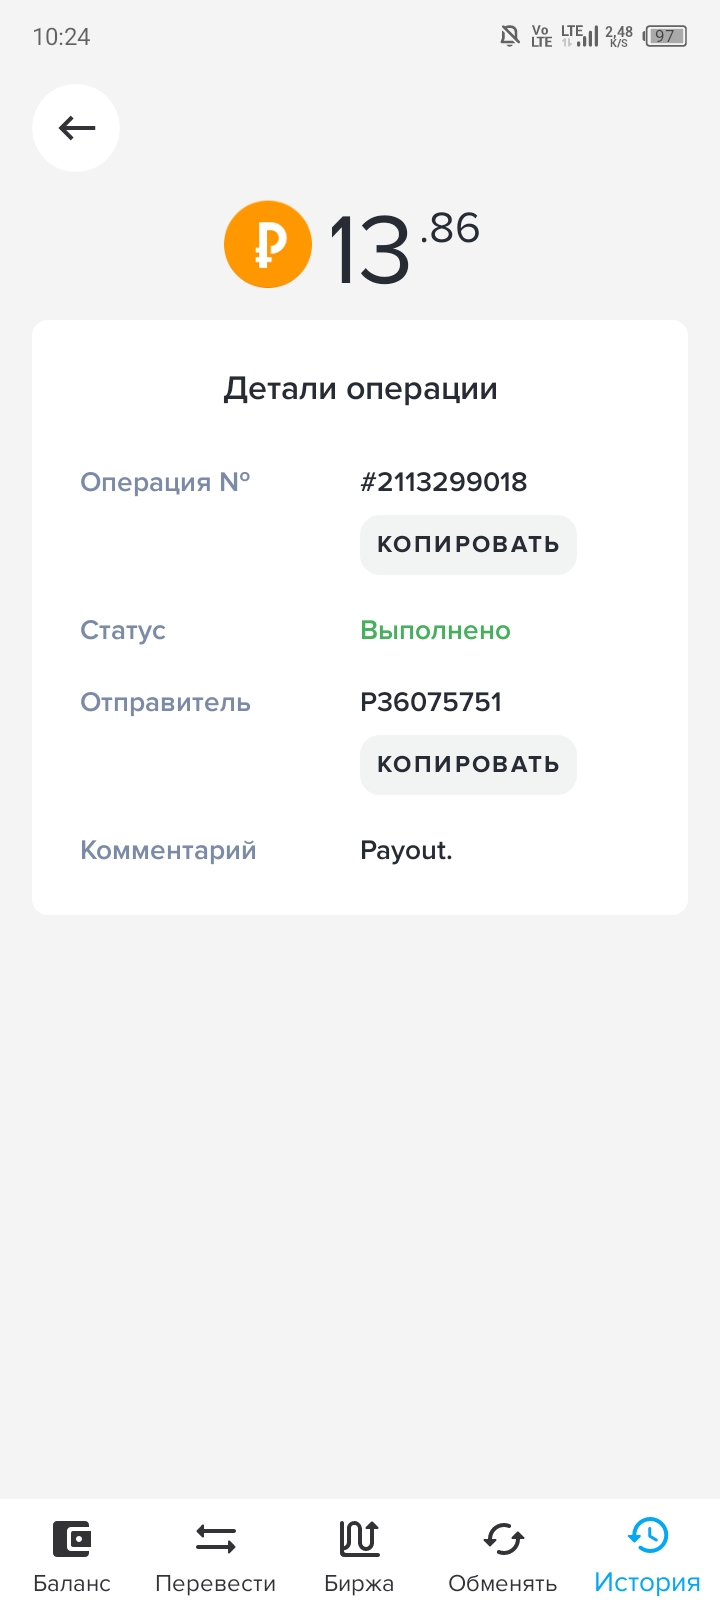Go to the Биржа tab label
The width and height of the screenshot is (720, 1611).
359,1584
